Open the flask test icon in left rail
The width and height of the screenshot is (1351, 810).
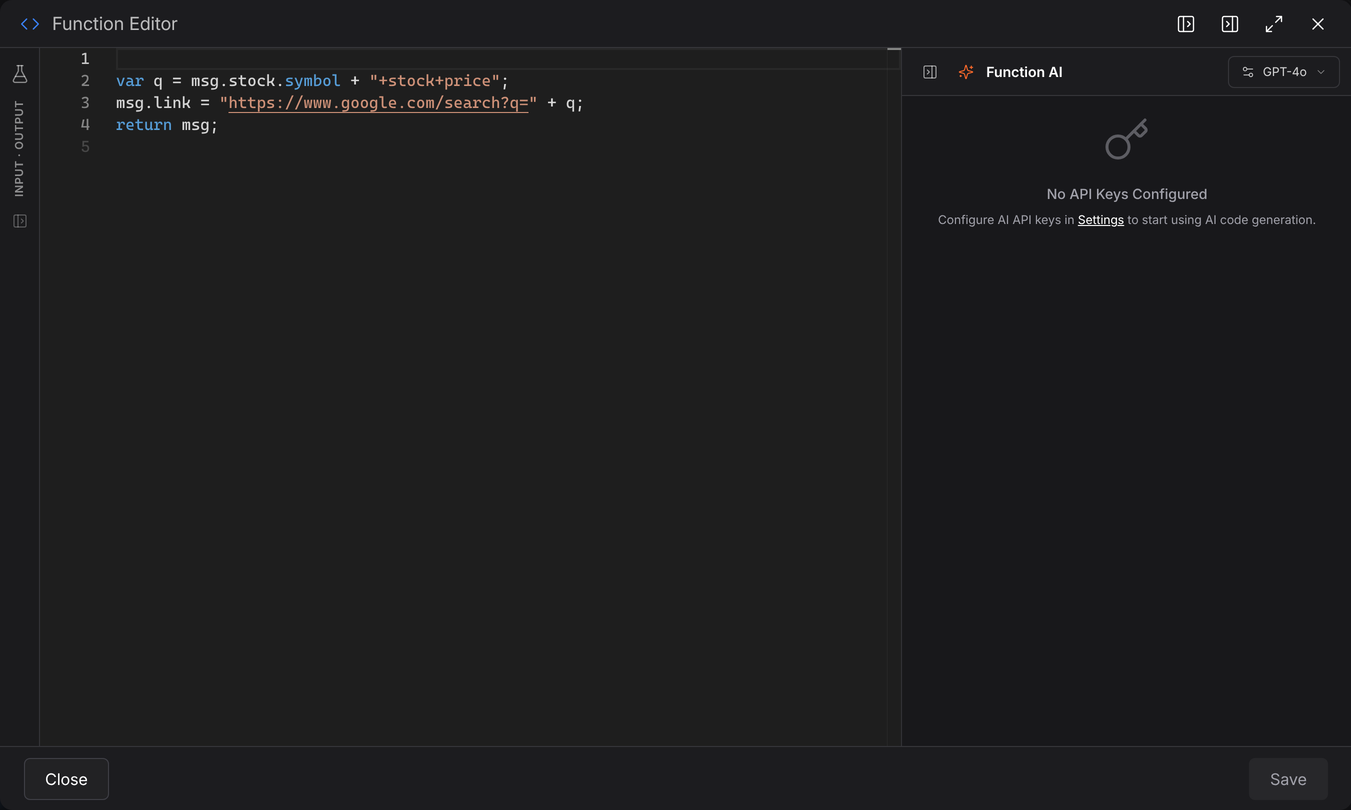click(x=20, y=73)
